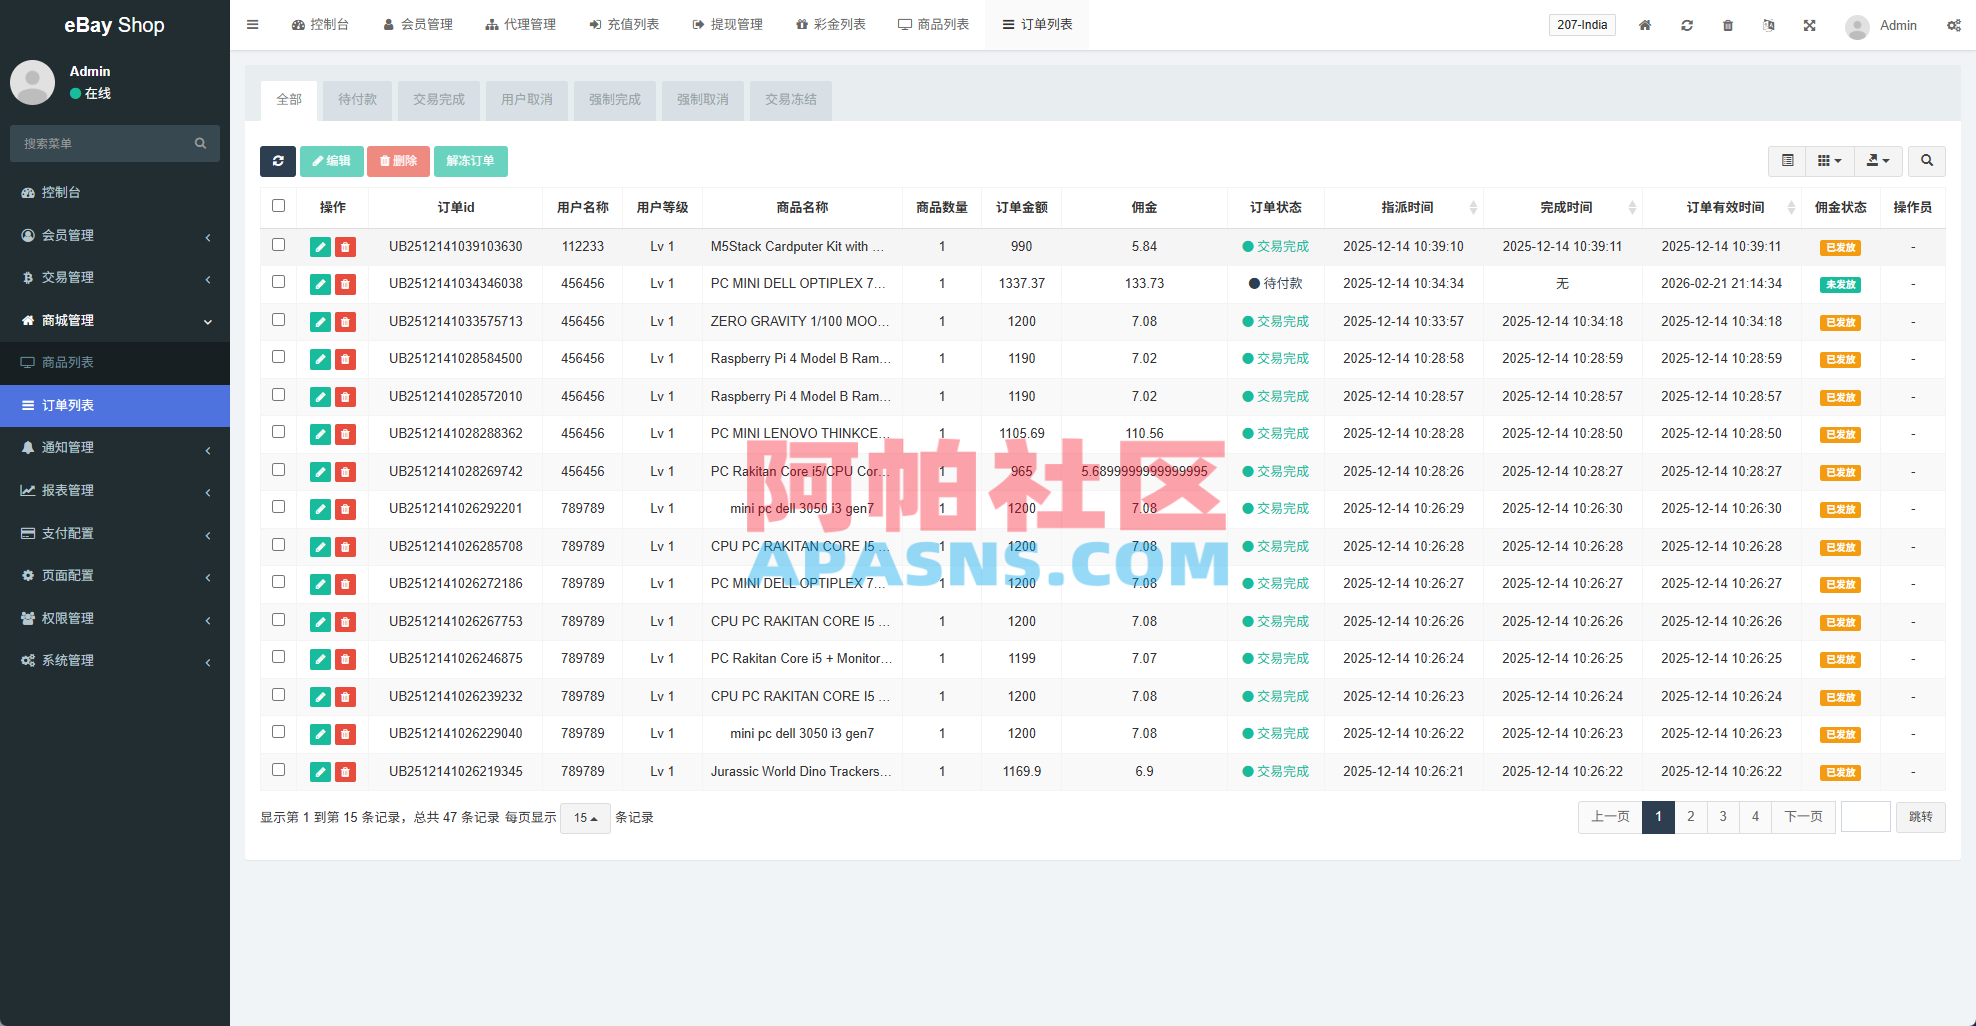This screenshot has width=1976, height=1026.
Task: Open the table search icon button
Action: (1927, 161)
